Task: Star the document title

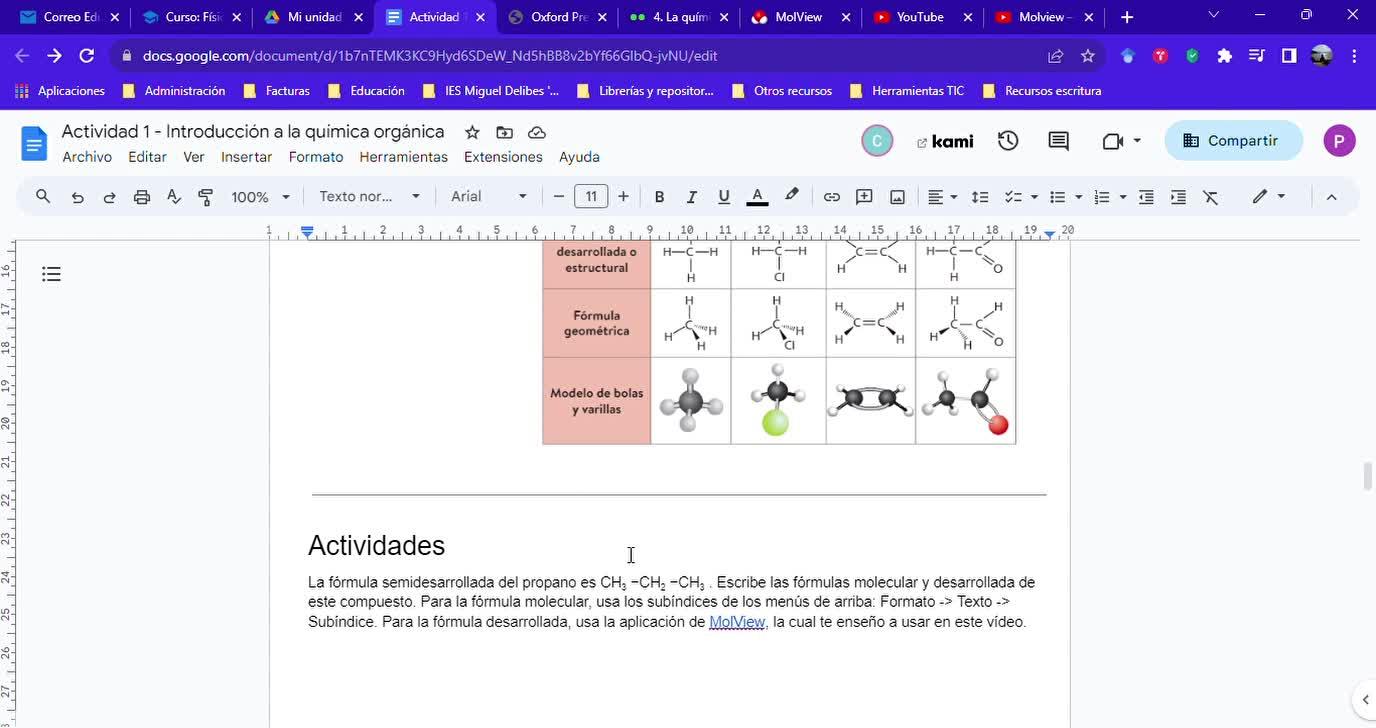Action: (x=472, y=132)
